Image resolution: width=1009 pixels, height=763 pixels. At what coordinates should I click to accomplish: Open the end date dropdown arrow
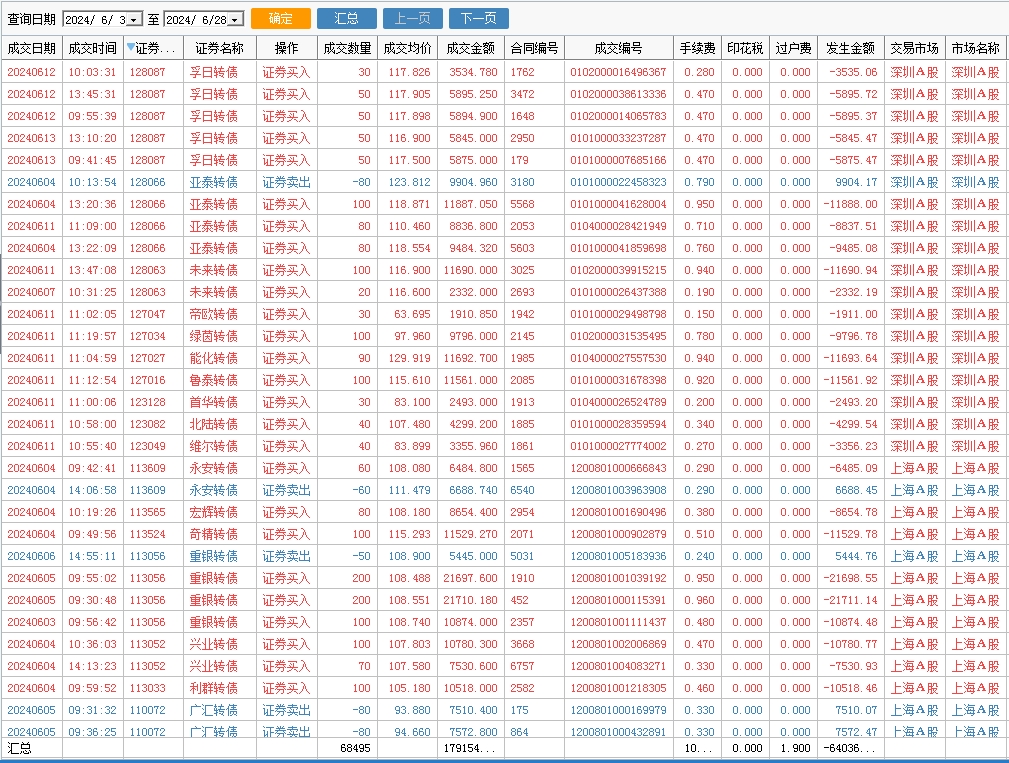[235, 20]
